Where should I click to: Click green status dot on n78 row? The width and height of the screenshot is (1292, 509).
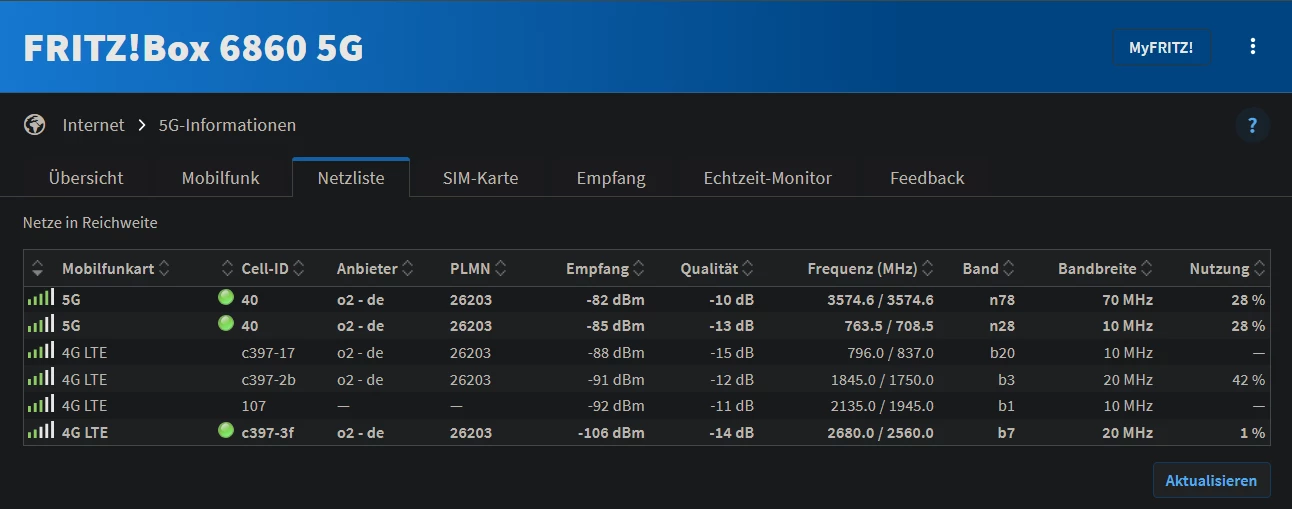coord(226,298)
